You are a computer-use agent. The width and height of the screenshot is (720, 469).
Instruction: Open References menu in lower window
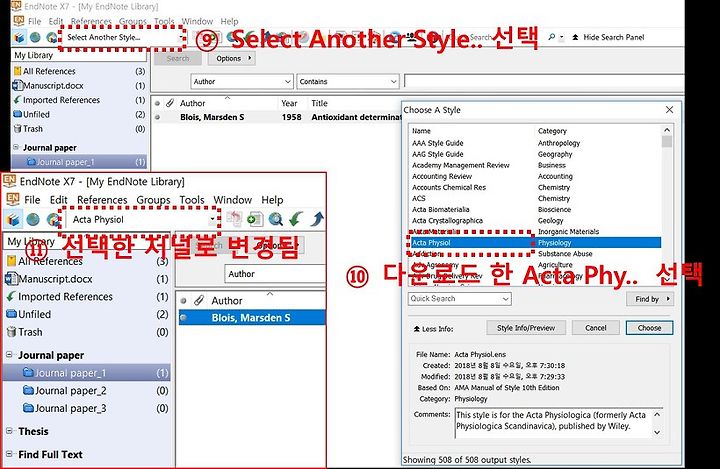tap(102, 200)
